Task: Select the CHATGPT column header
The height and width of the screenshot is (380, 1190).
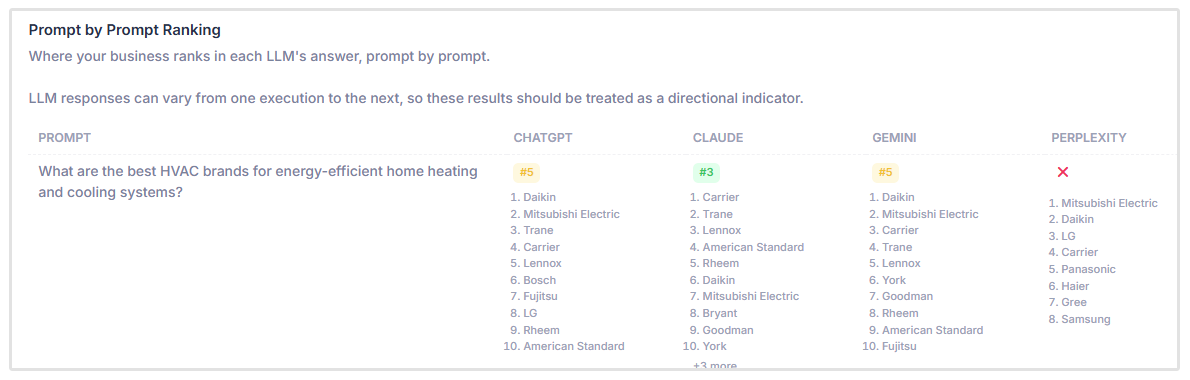Action: (543, 138)
